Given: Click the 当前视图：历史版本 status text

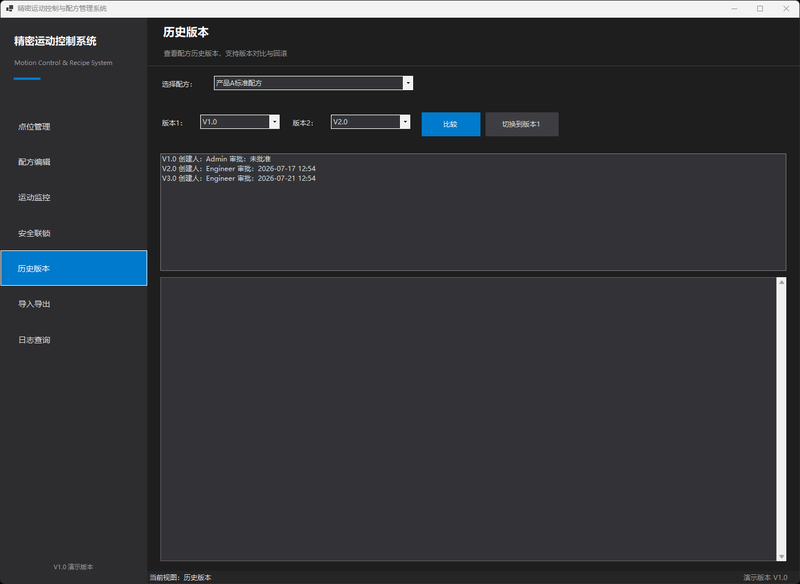Looking at the screenshot, I should (181, 577).
